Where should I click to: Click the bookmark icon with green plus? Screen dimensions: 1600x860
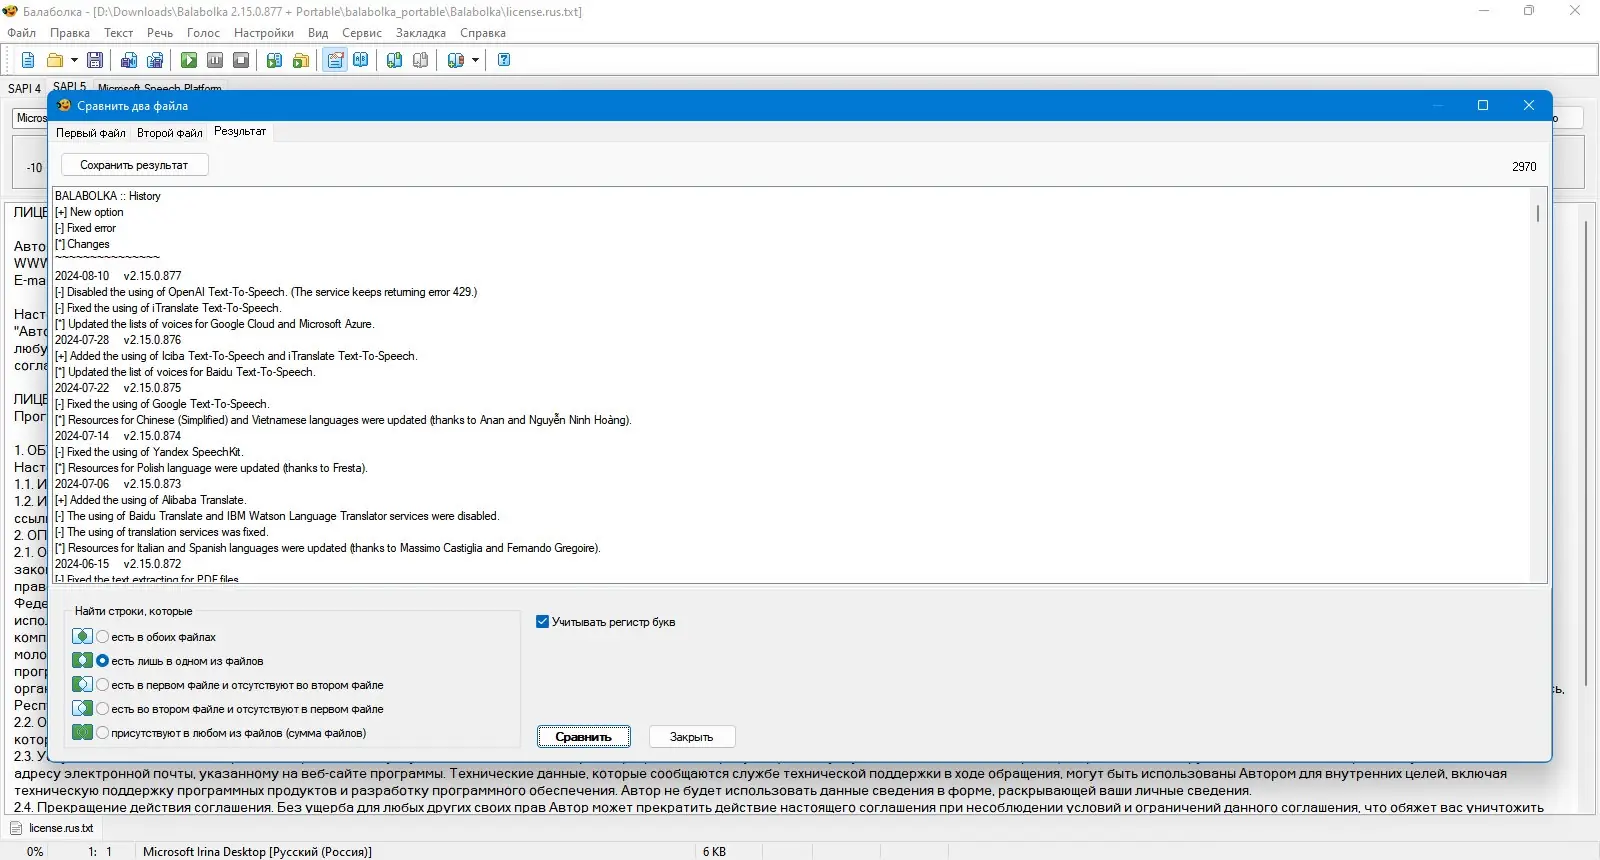point(395,60)
